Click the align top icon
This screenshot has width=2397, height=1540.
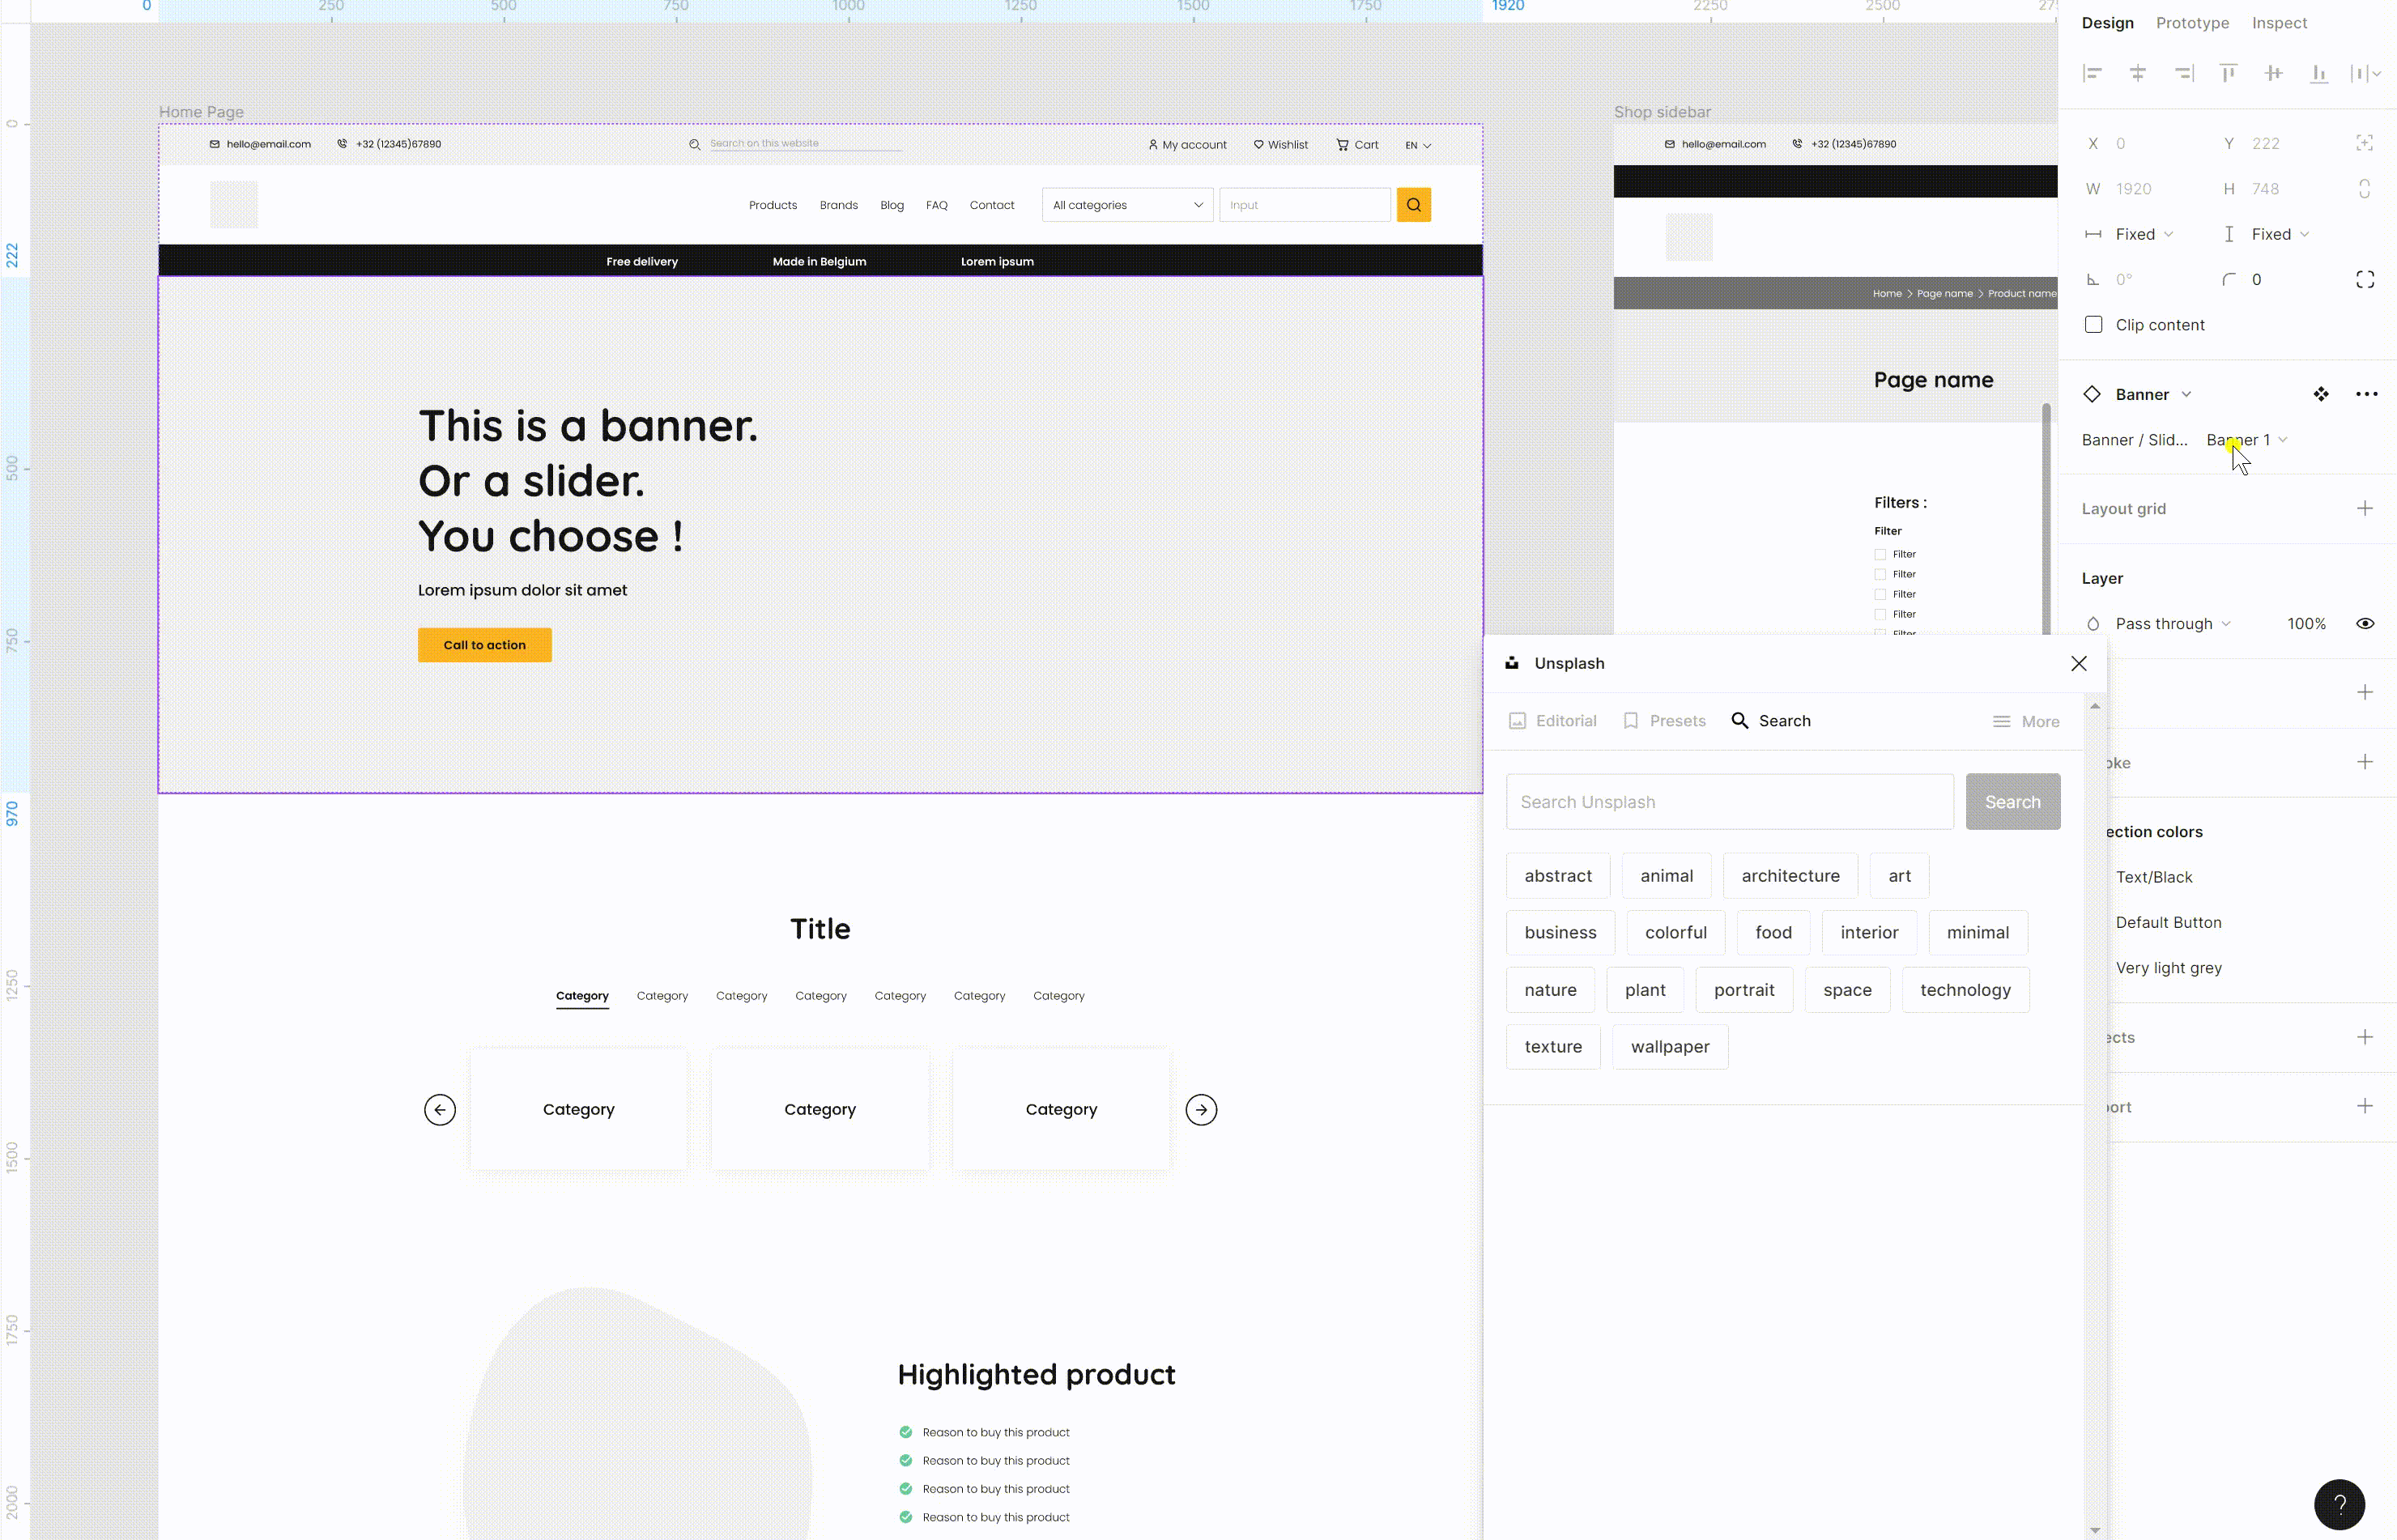tap(2228, 74)
